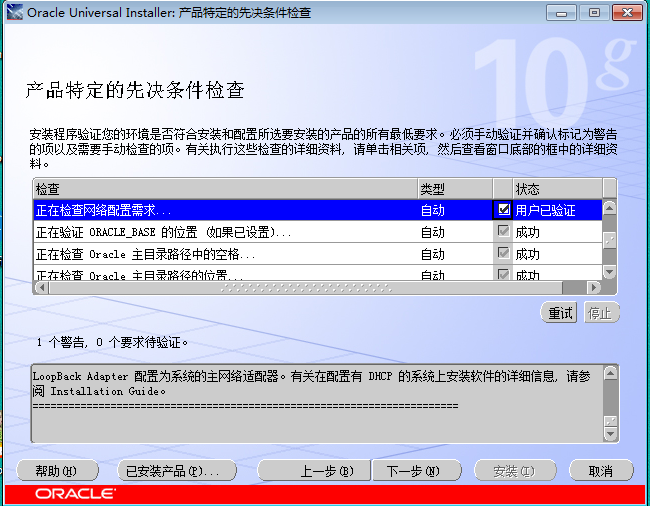This screenshot has width=650, height=506.
Task: Click right arrow of horizontal scrollbar
Action: coord(594,287)
